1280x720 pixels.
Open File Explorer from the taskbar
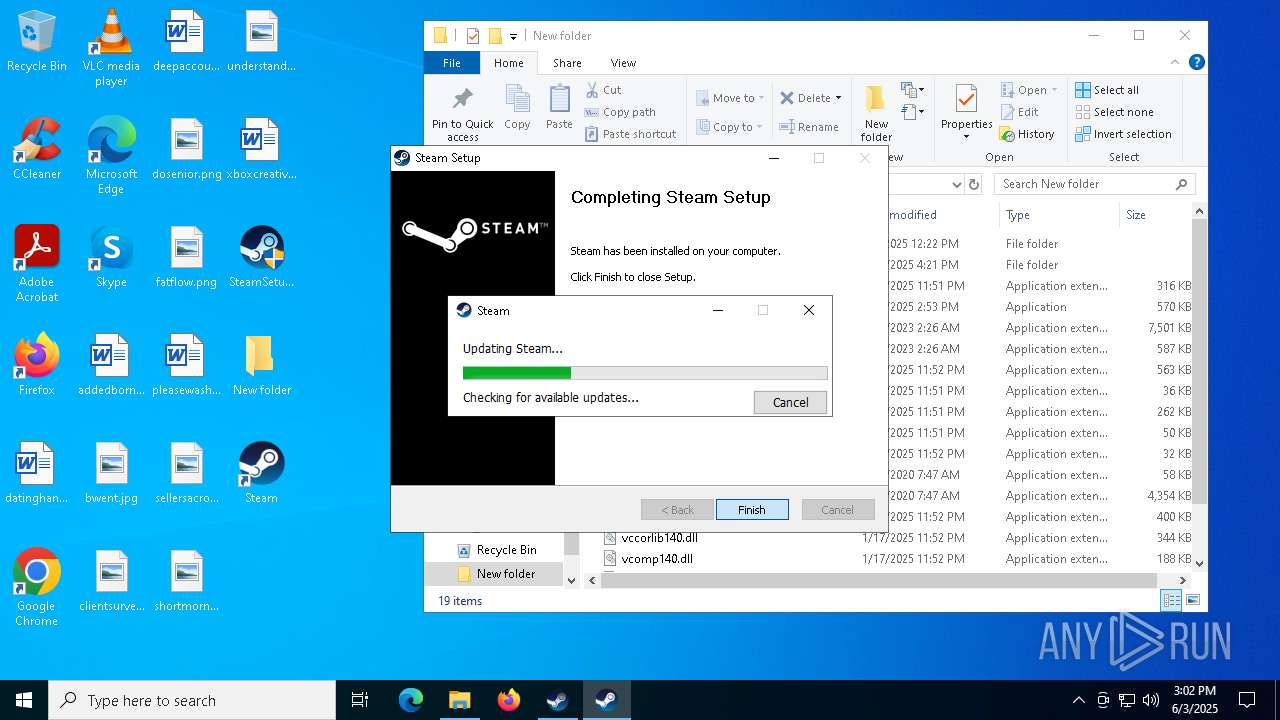[459, 700]
